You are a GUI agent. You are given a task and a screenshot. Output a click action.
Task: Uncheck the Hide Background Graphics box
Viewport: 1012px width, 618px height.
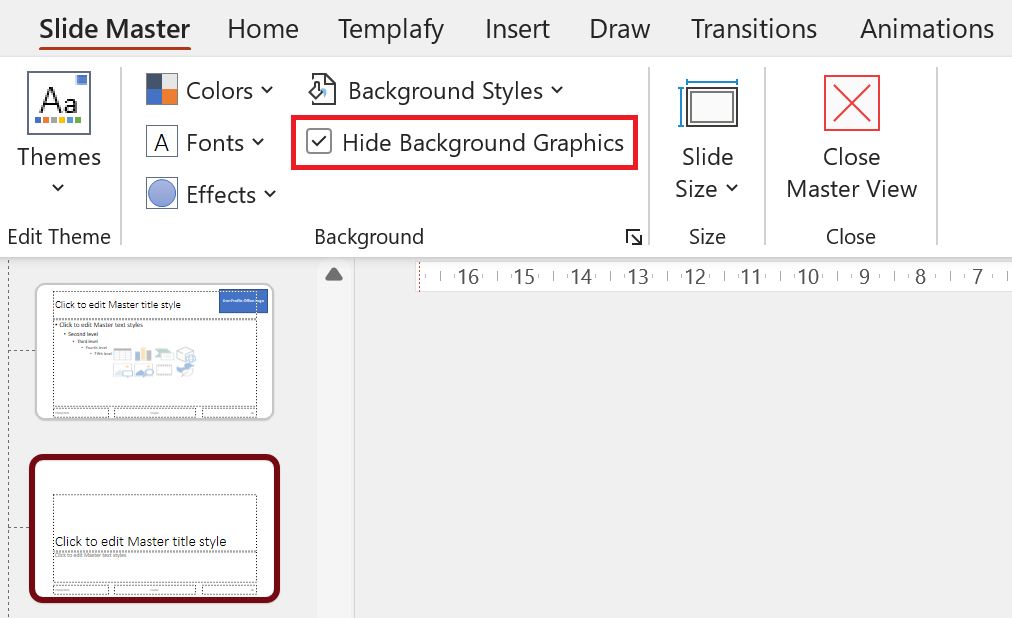320,141
